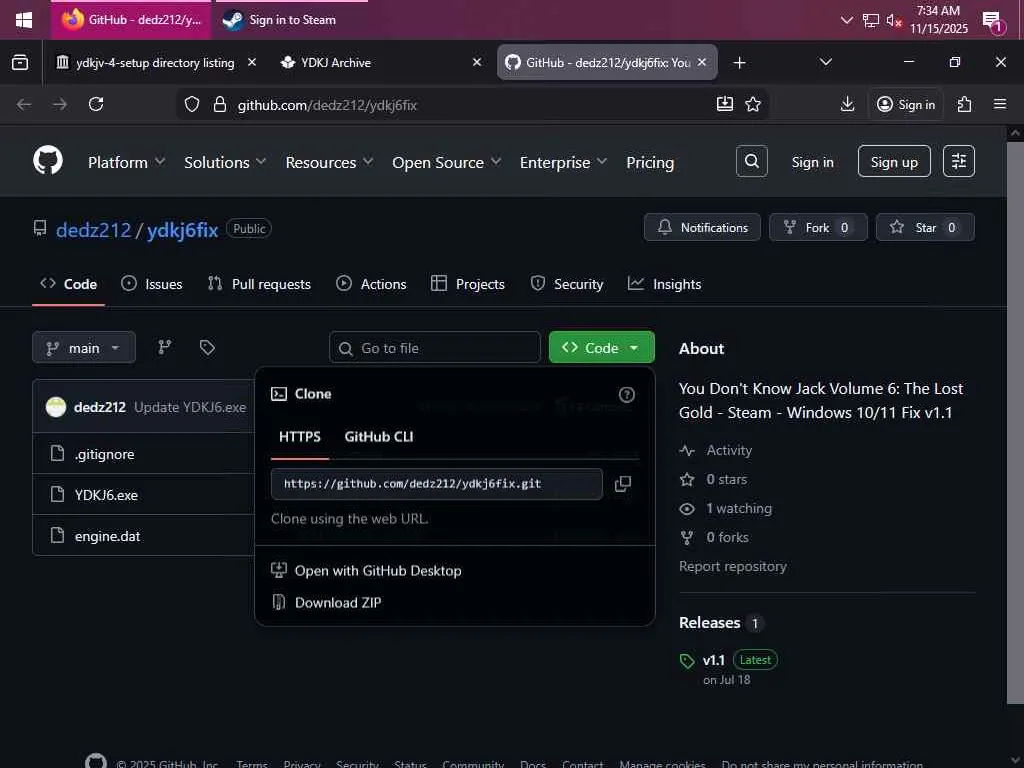Open the YDKJ6.exe file
This screenshot has width=1024, height=768.
point(106,495)
